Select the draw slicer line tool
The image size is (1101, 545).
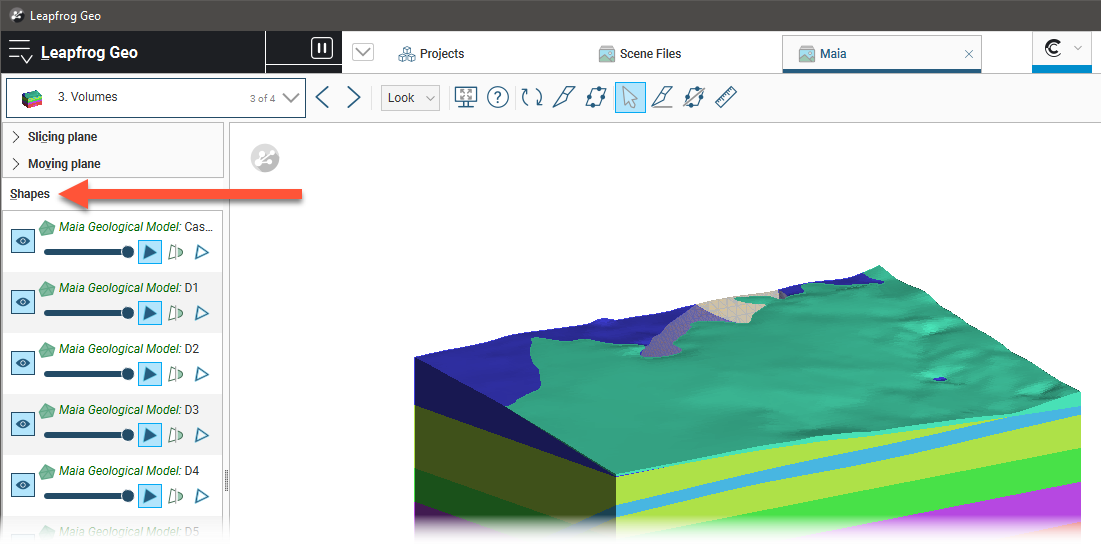point(564,98)
